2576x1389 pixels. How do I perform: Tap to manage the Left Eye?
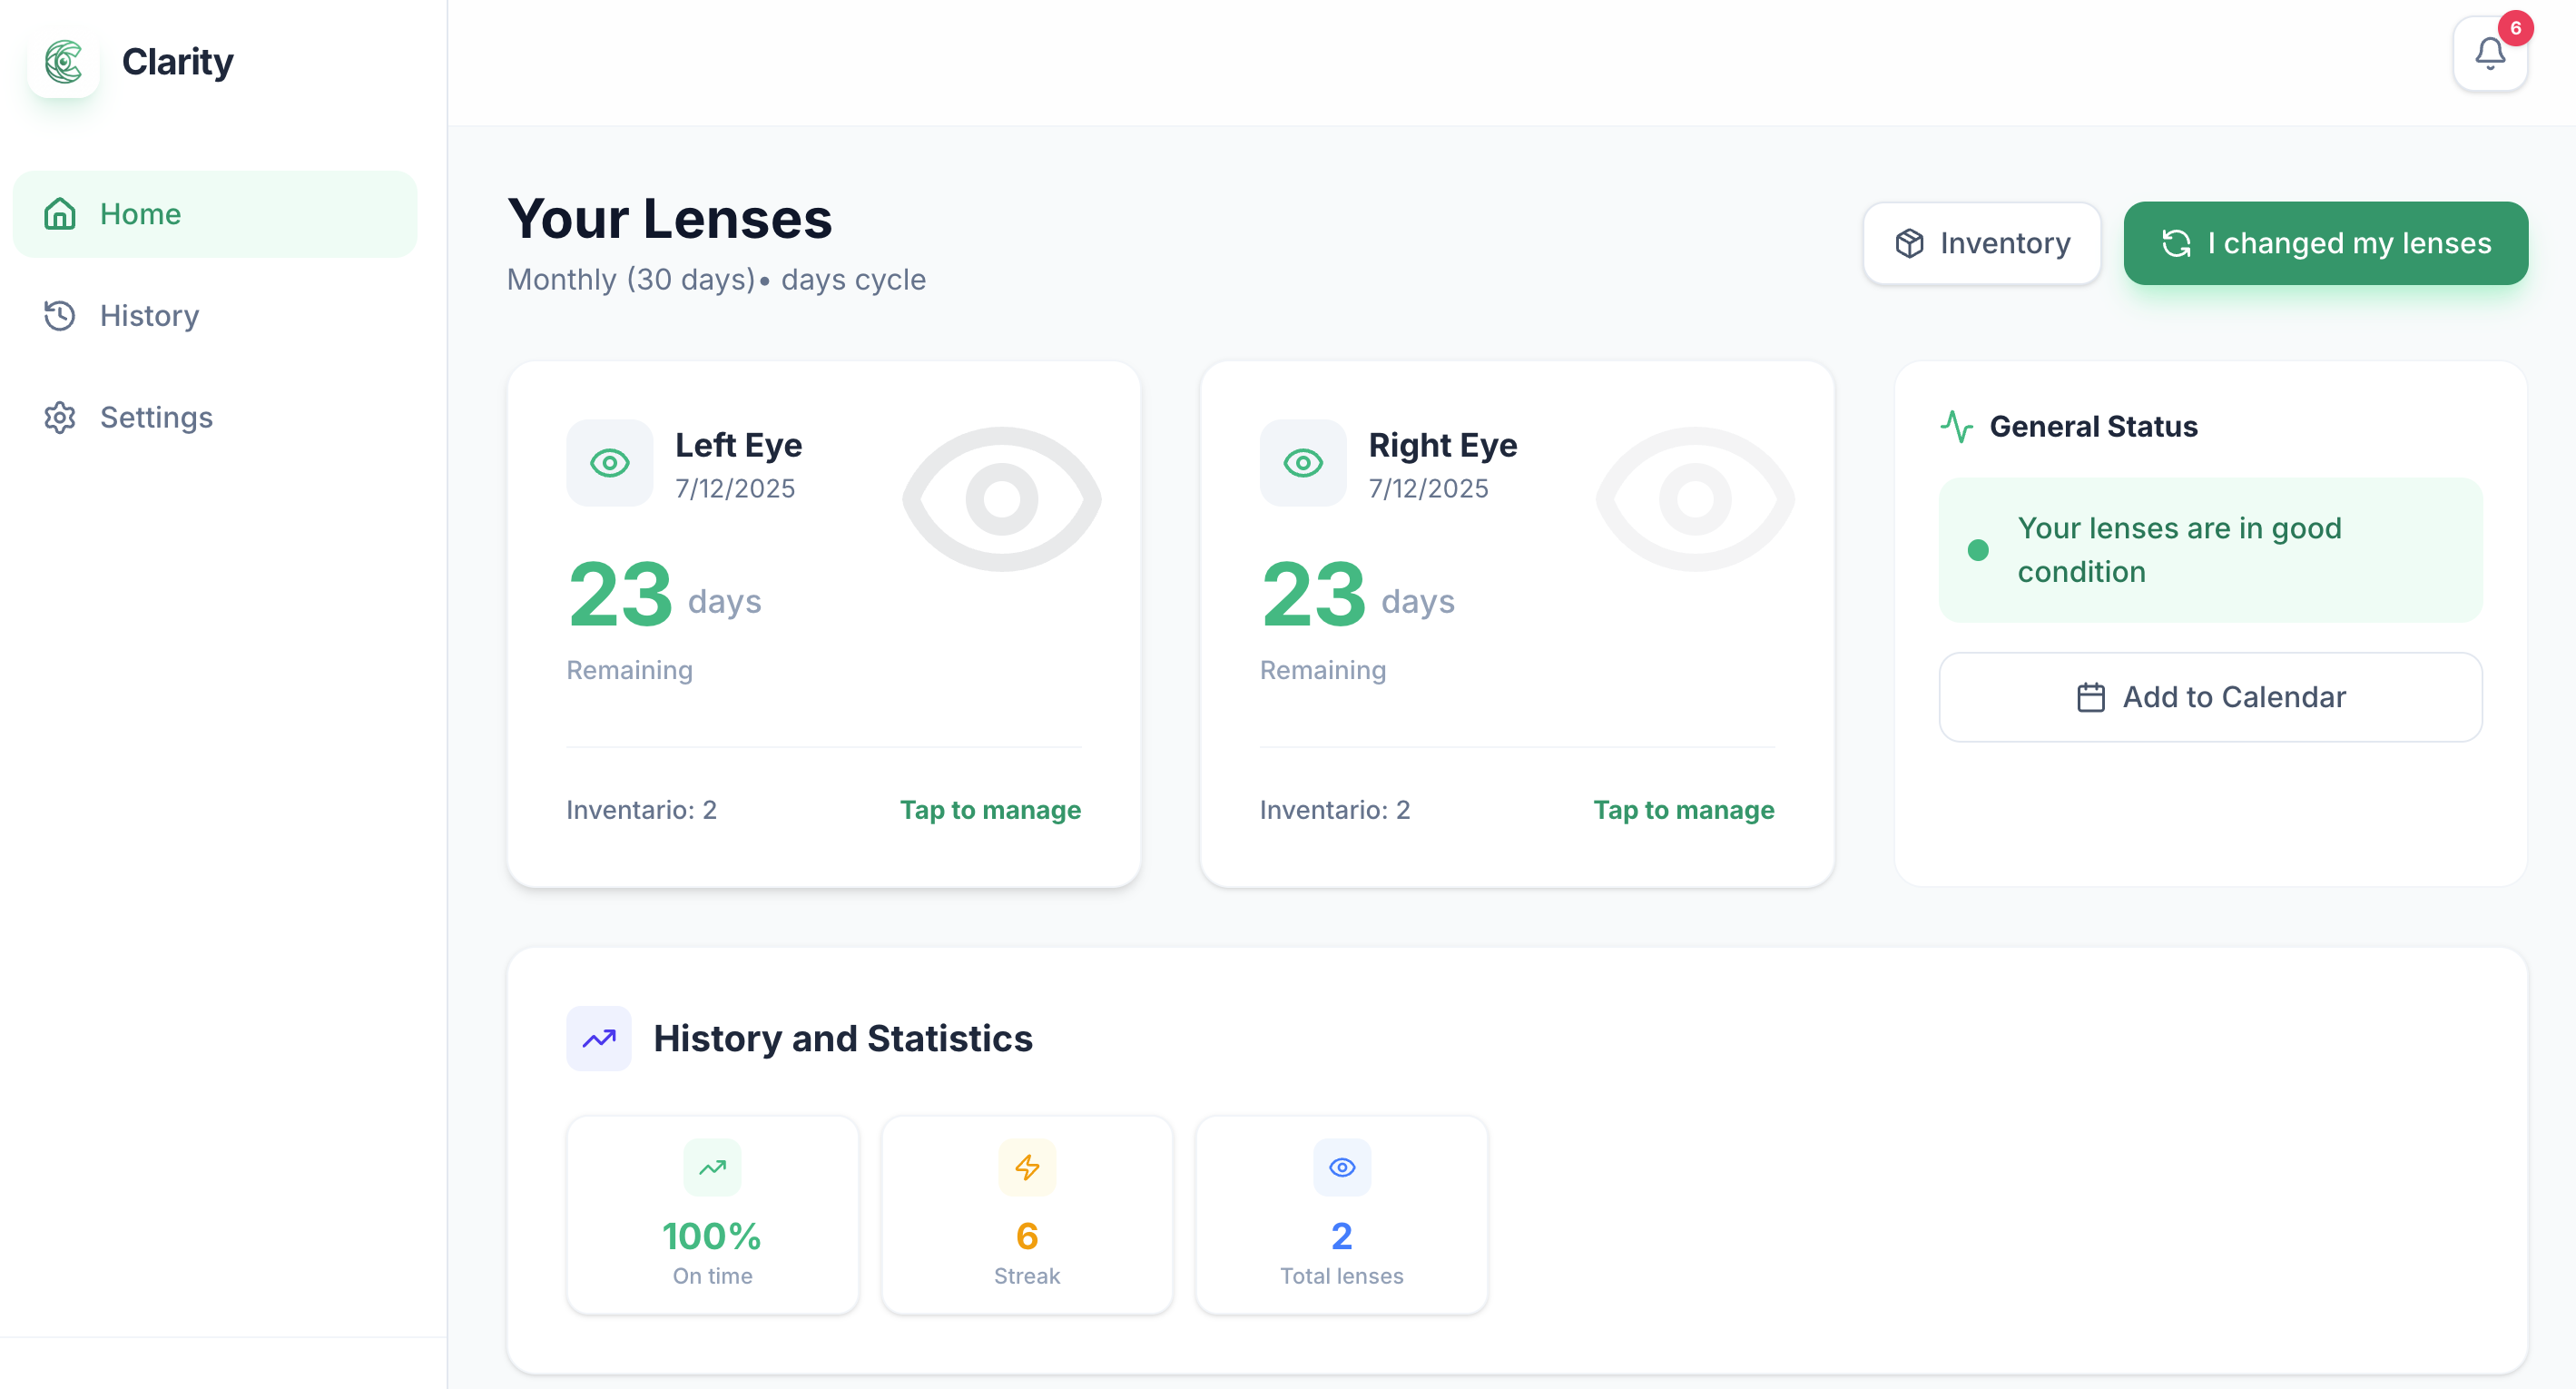click(989, 809)
